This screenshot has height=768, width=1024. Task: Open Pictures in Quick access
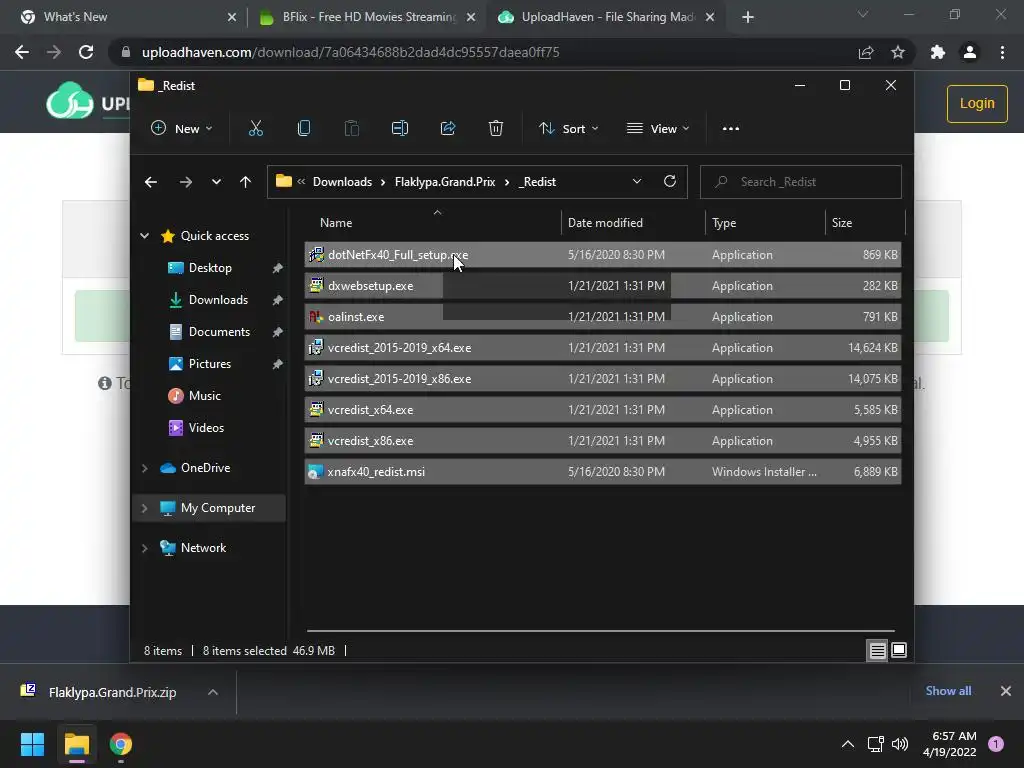point(210,364)
